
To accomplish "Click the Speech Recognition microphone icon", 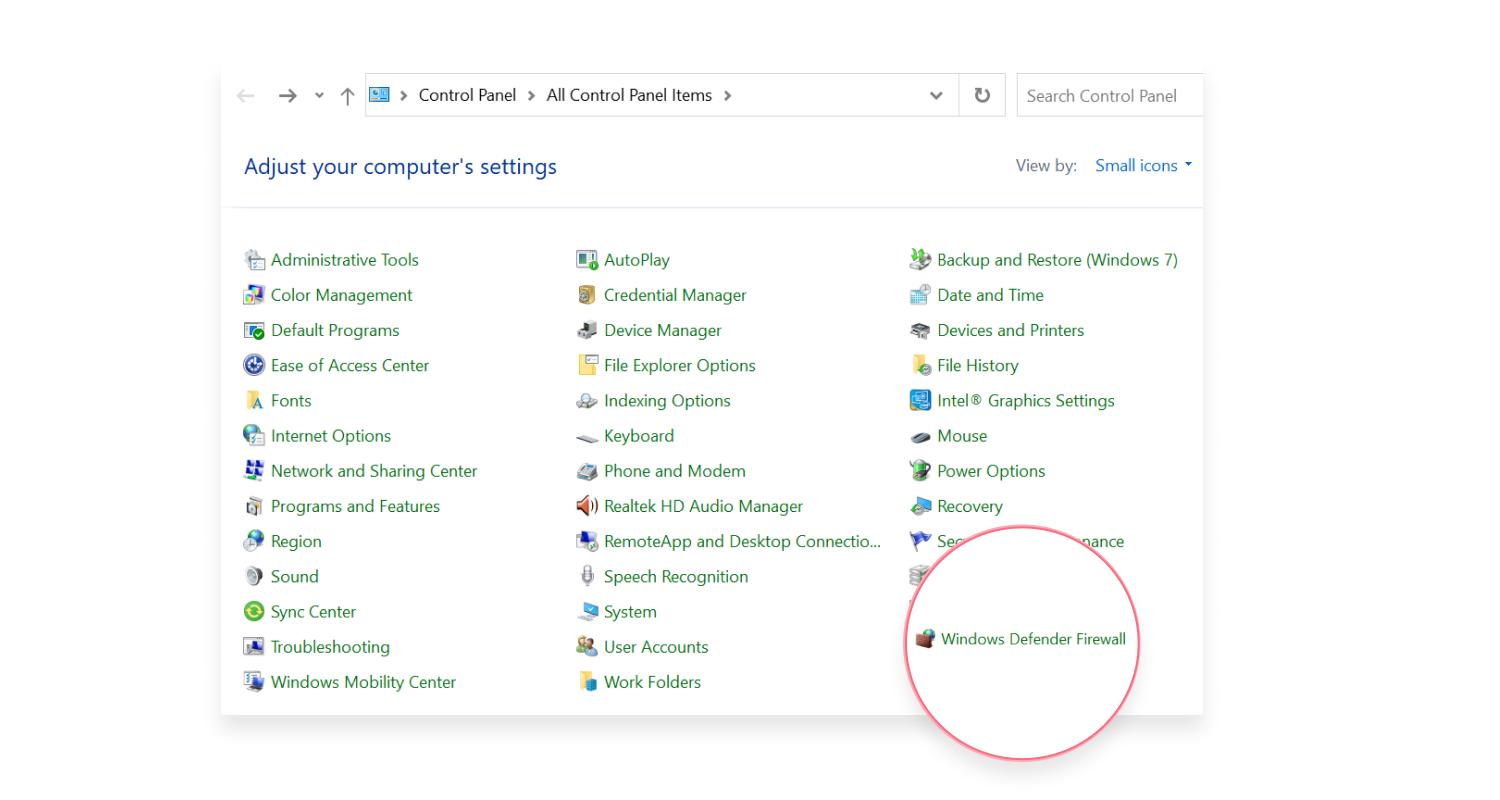I will click(x=587, y=576).
